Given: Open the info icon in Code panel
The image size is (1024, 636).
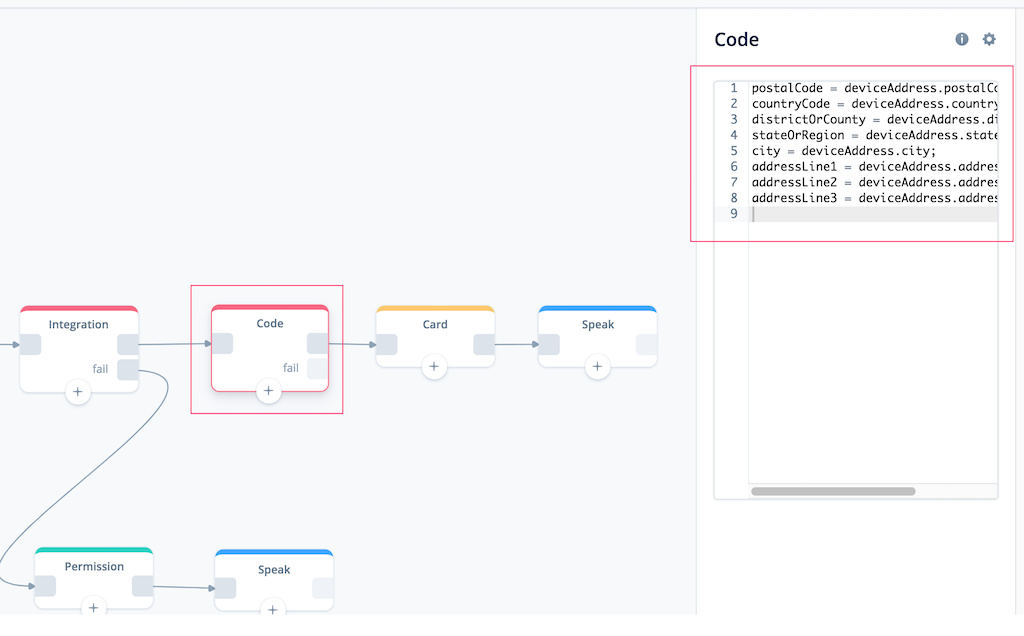Looking at the screenshot, I should 961,39.
